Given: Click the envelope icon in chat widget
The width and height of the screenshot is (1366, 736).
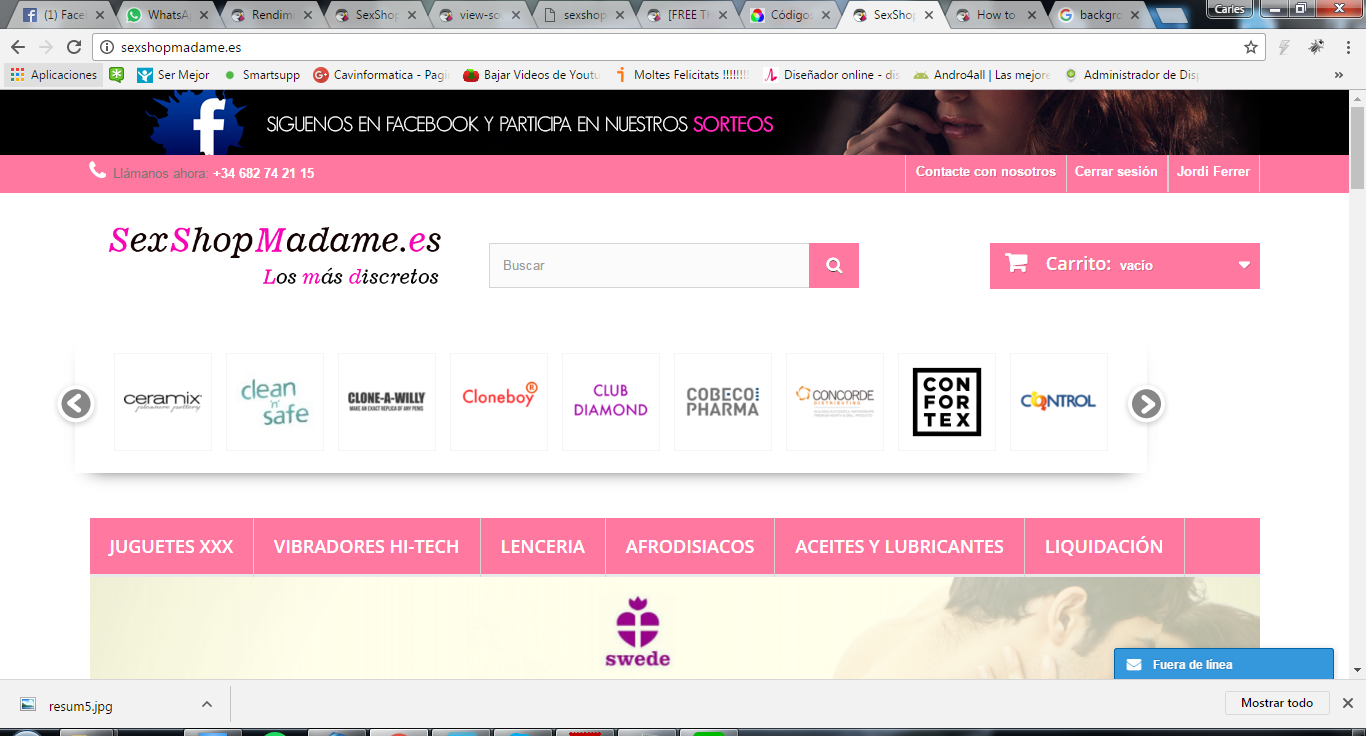Looking at the screenshot, I should [x=1134, y=664].
